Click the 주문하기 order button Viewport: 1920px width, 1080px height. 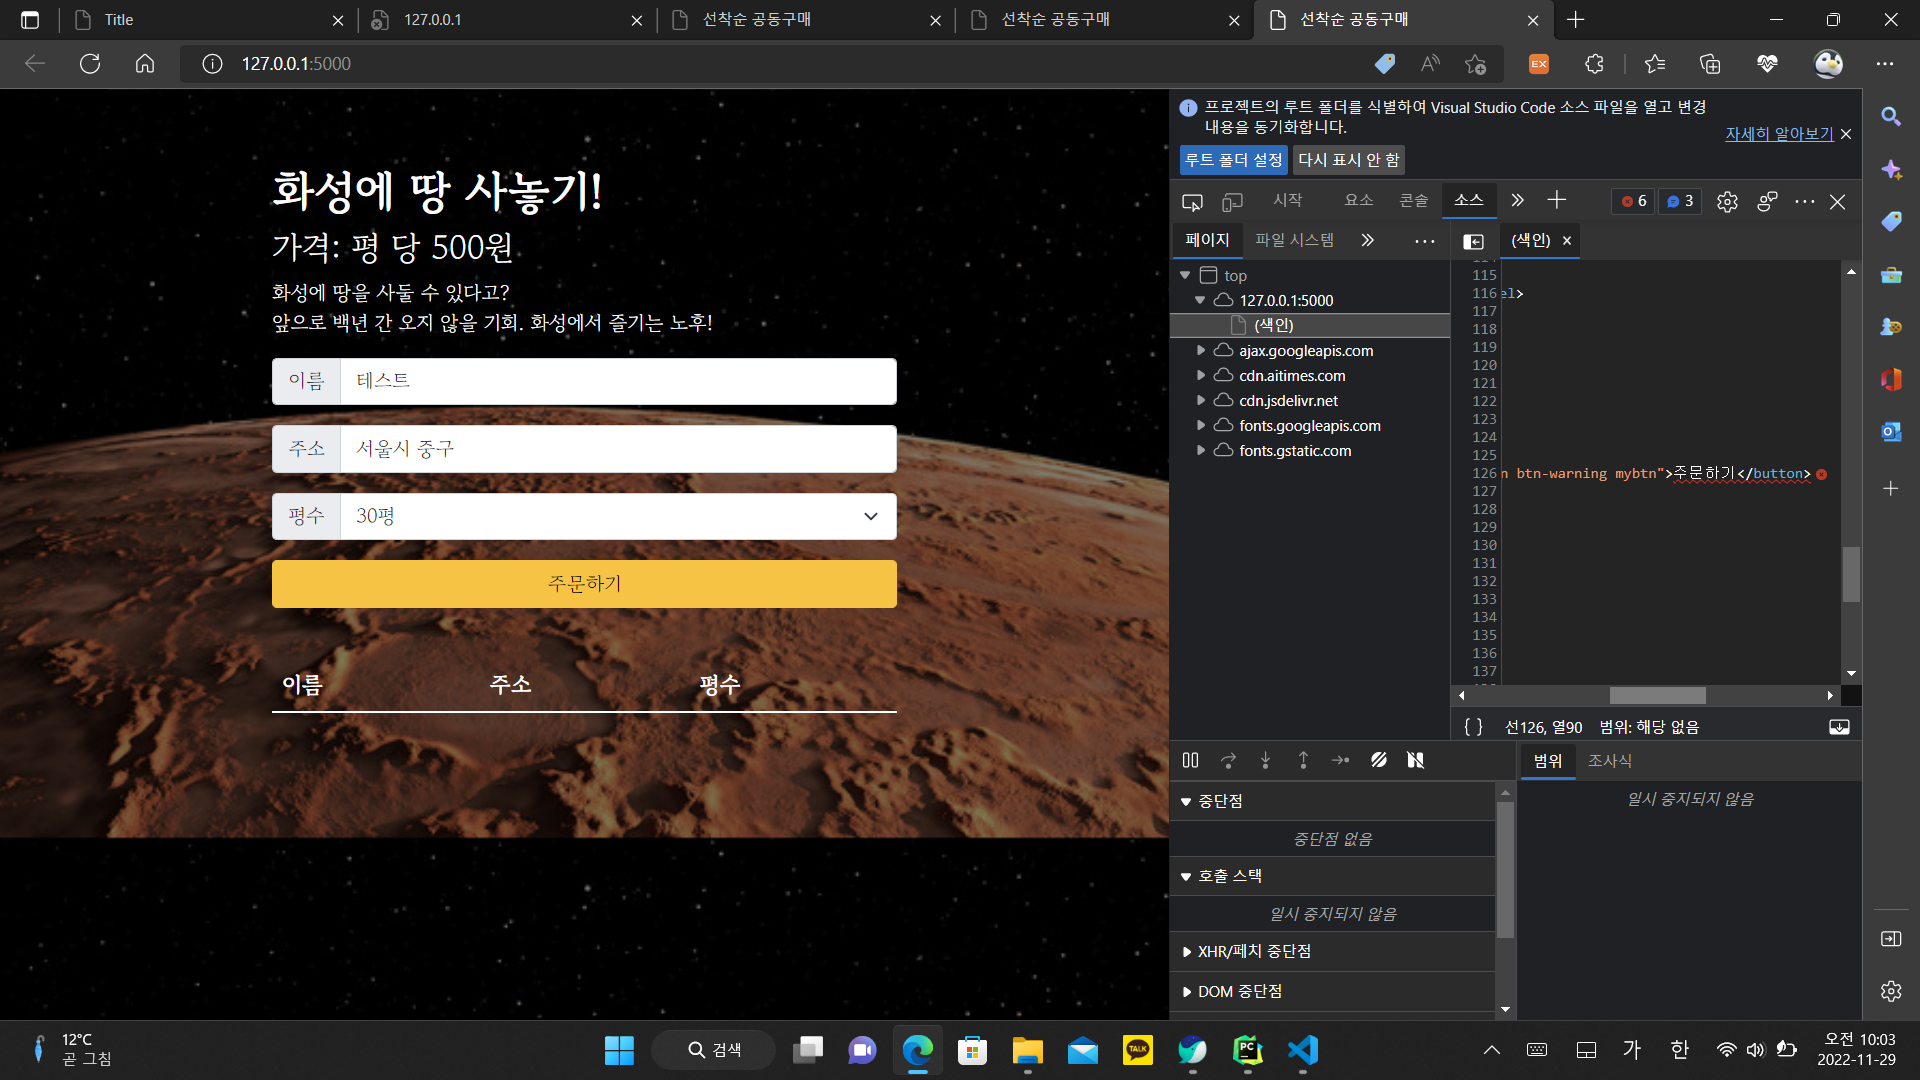tap(584, 584)
